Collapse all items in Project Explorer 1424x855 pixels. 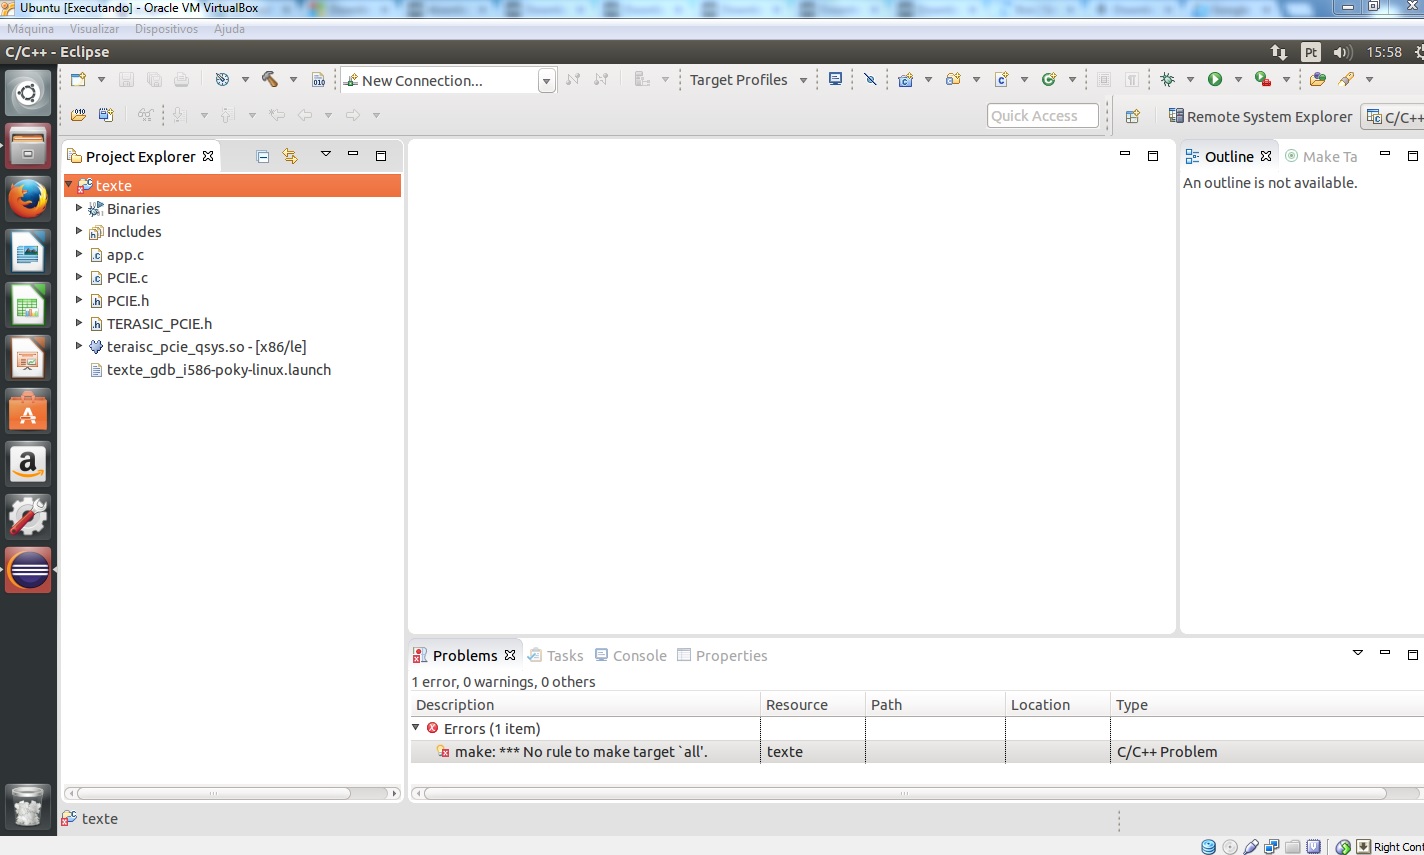[262, 156]
